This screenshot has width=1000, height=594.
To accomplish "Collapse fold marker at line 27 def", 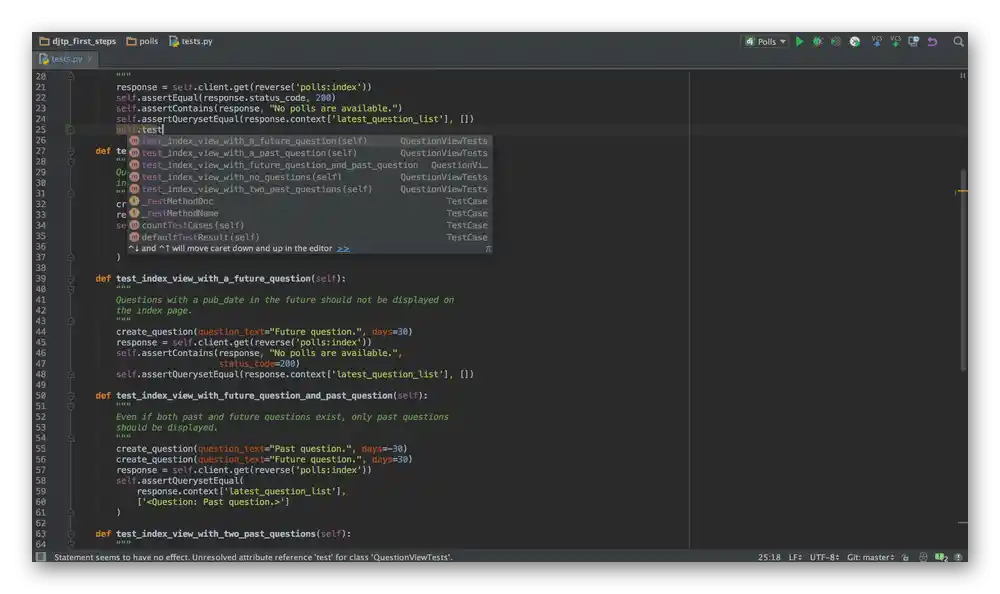I will (71, 151).
